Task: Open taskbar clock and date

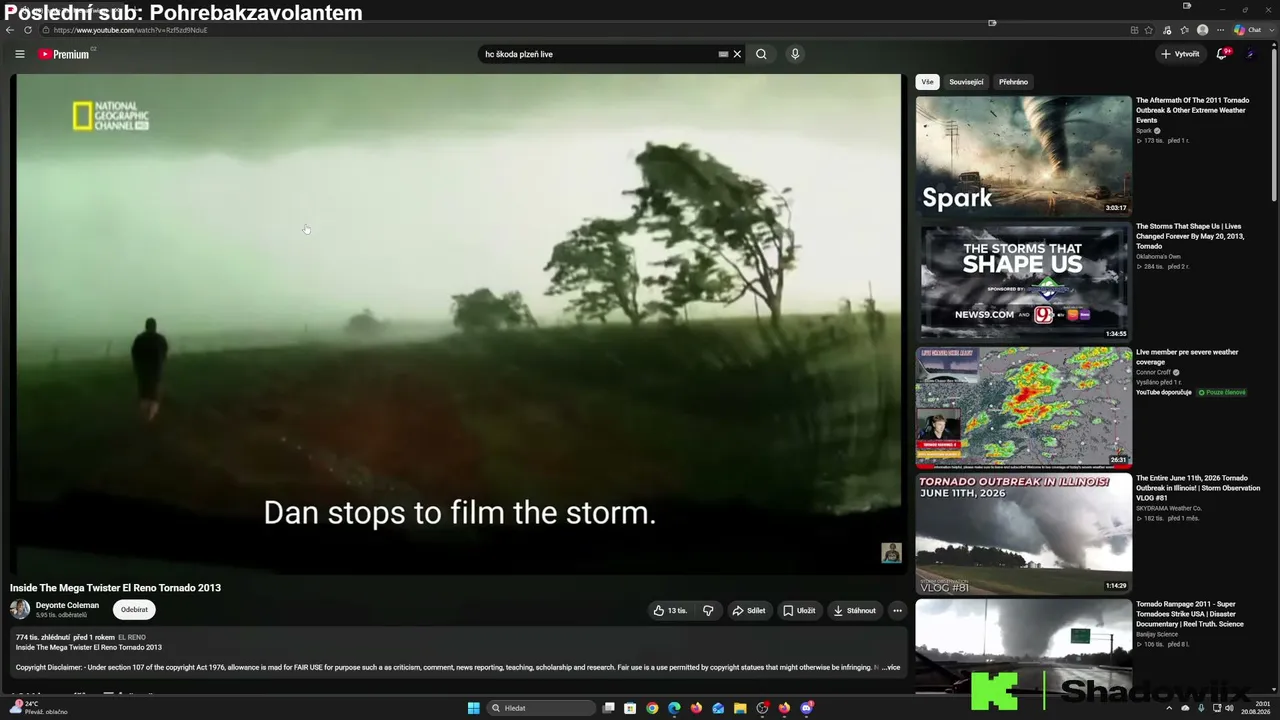Action: [x=1255, y=708]
